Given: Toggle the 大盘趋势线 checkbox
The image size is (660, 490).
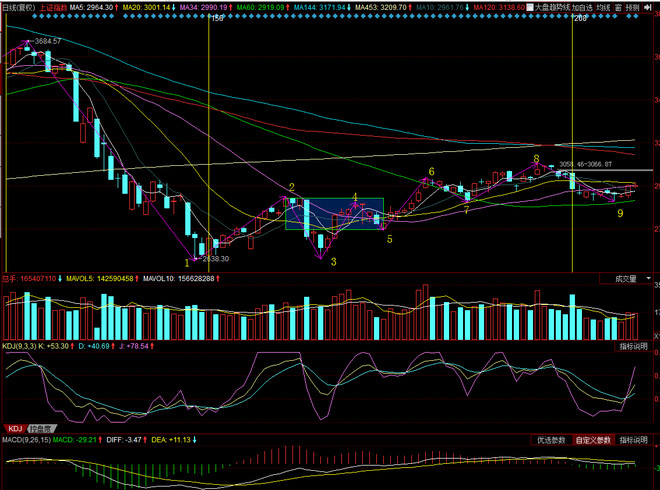Looking at the screenshot, I should pos(530,7).
